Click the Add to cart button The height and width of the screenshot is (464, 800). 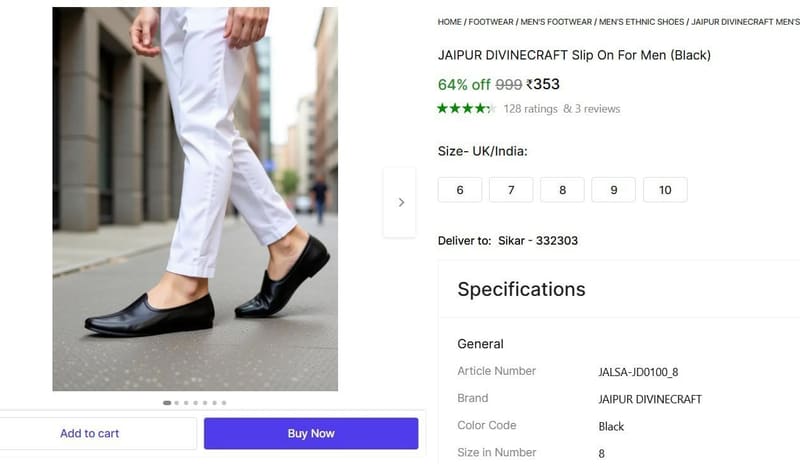point(90,433)
